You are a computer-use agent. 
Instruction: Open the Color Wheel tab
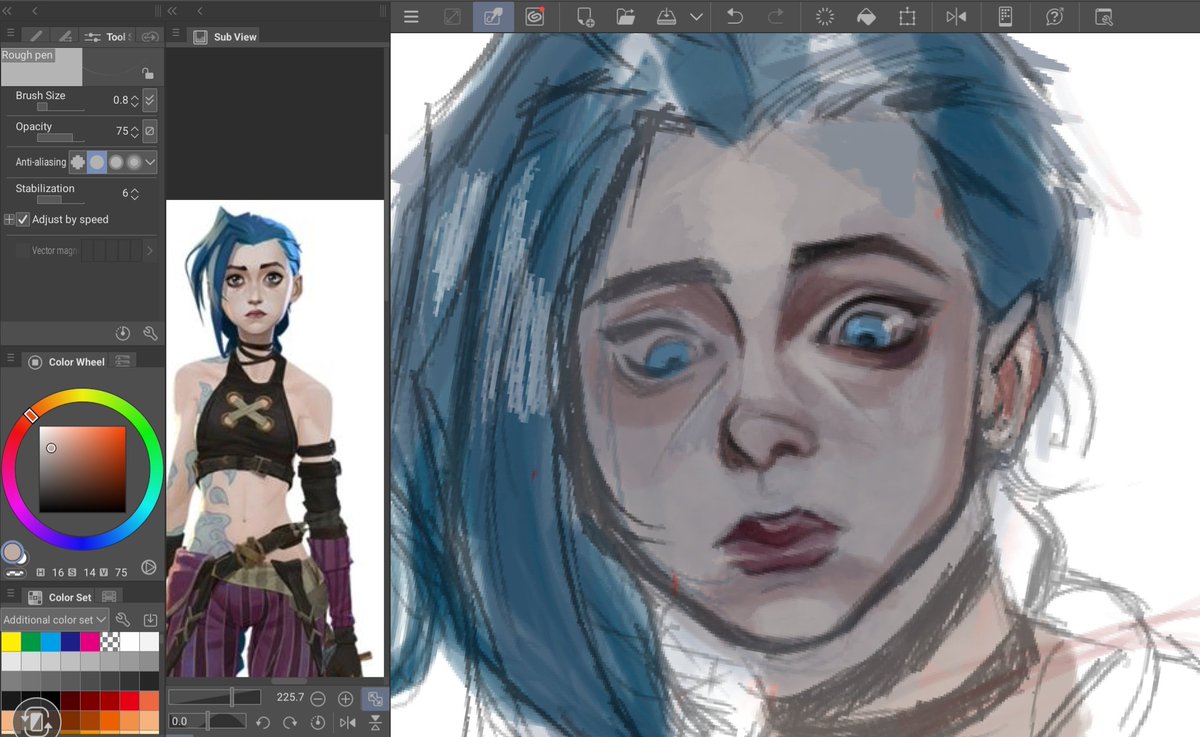(66, 361)
